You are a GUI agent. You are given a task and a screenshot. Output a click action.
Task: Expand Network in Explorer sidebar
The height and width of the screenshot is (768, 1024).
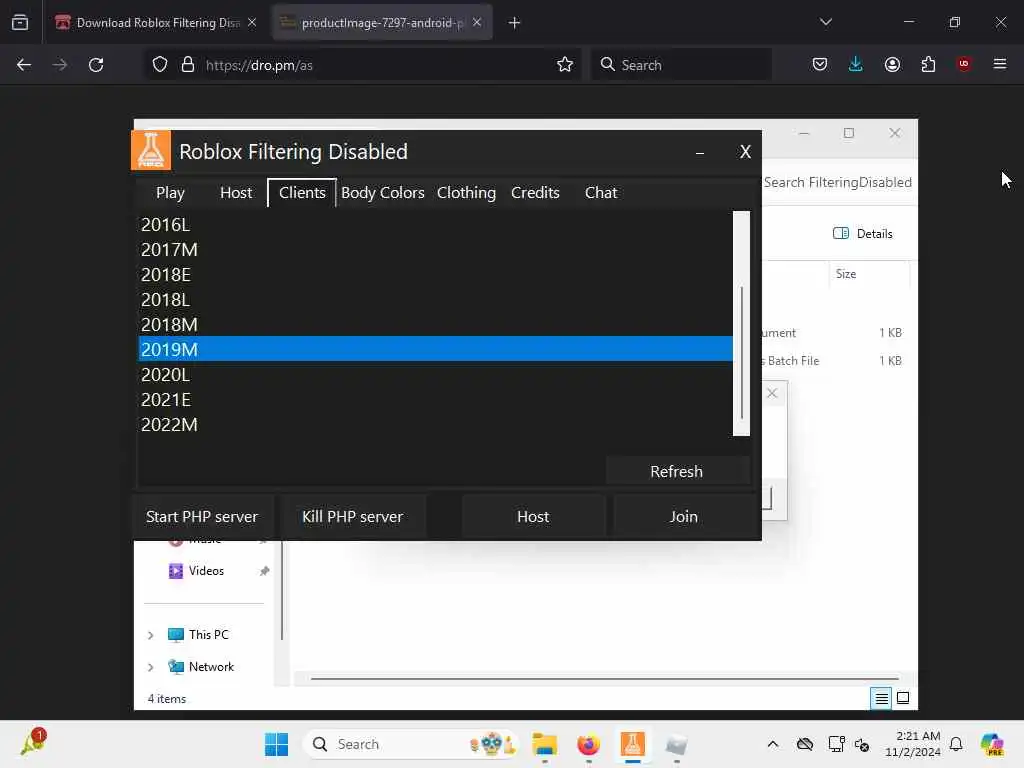point(150,667)
